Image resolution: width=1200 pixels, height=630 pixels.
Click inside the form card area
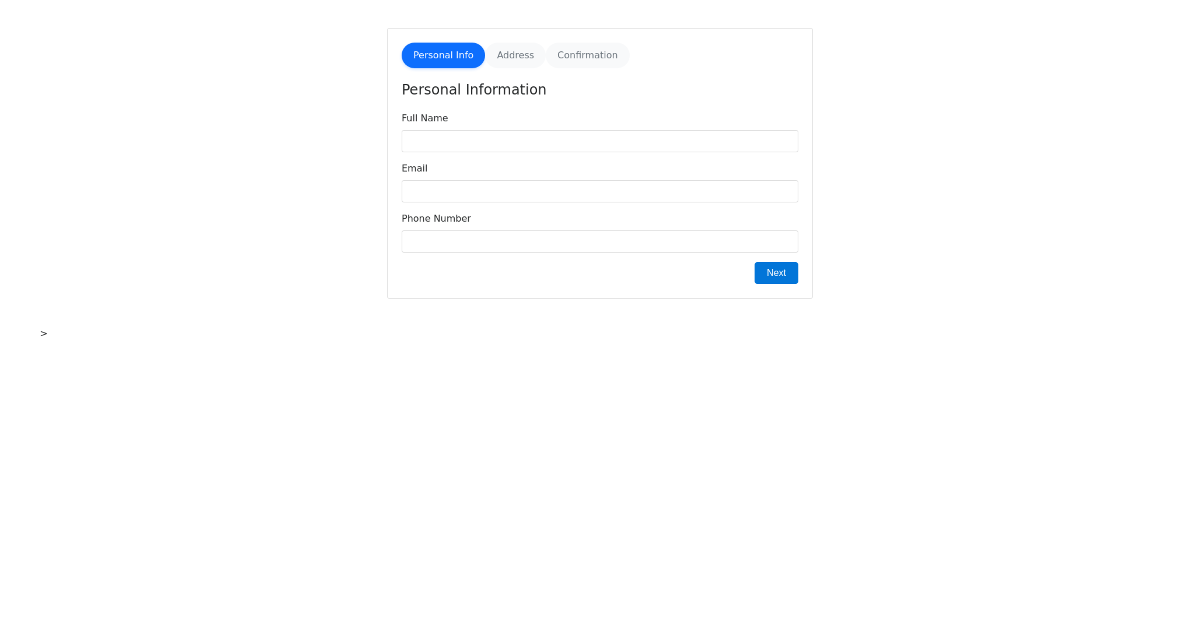(599, 163)
